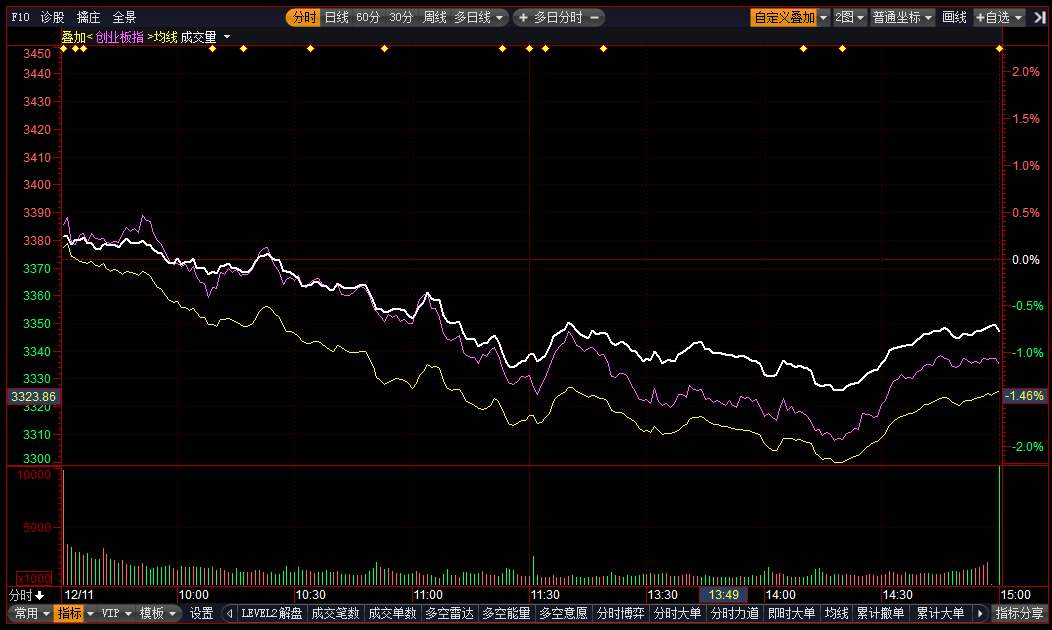Select the 多空能量 indicator tab
1052x630 pixels.
(507, 613)
